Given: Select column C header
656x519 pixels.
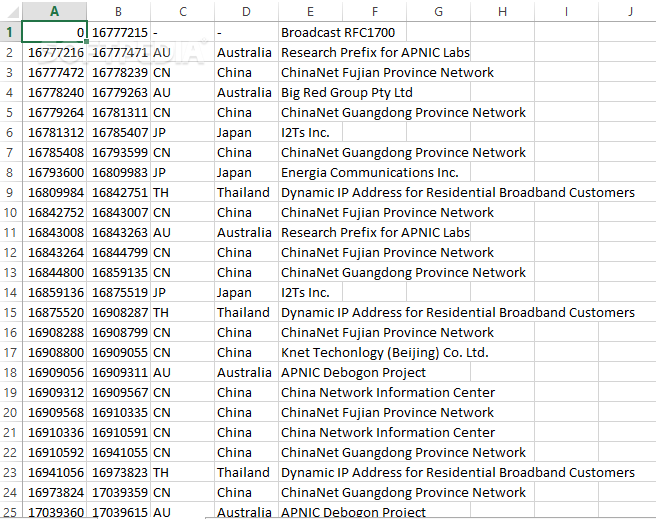Looking at the screenshot, I should (182, 11).
